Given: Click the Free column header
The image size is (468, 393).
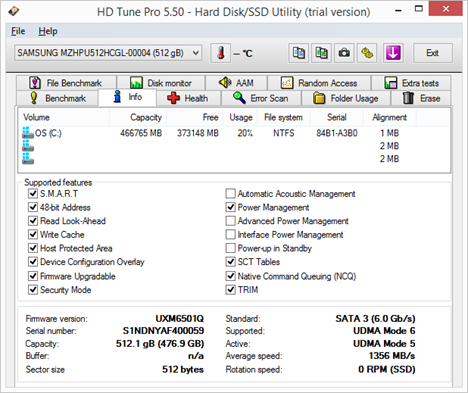Looking at the screenshot, I should coord(194,117).
